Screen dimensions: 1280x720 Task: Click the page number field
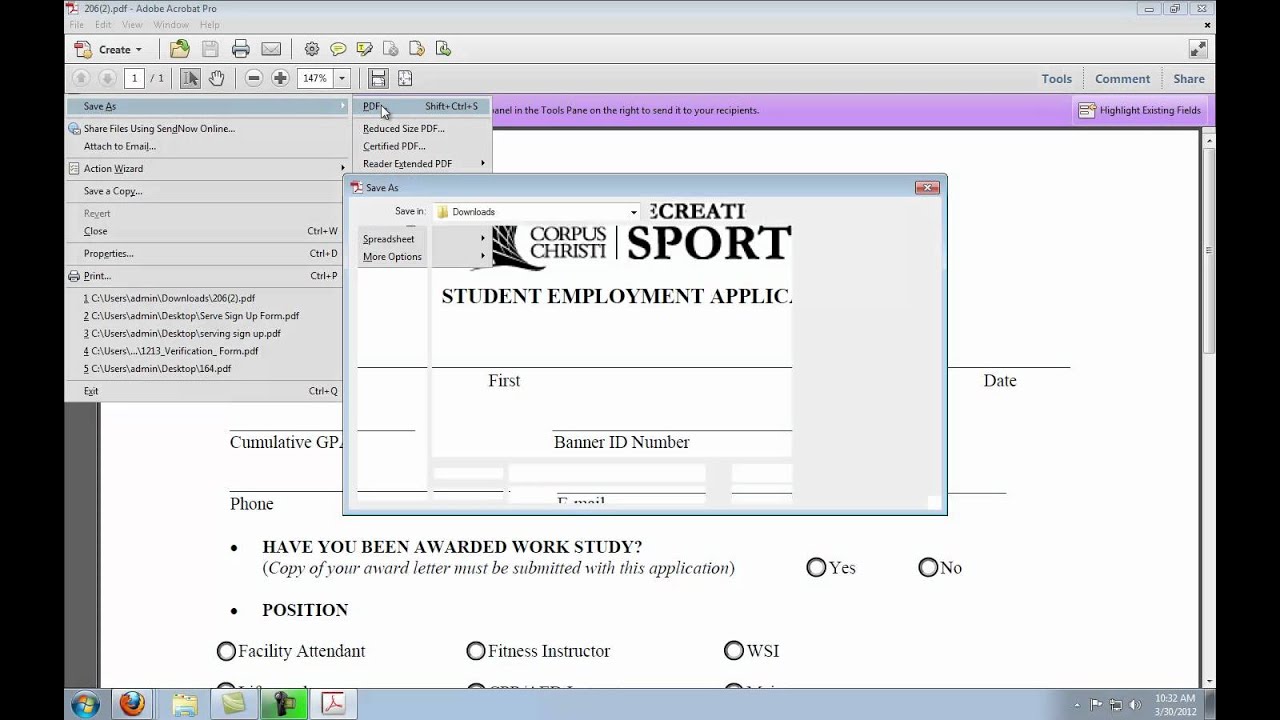point(134,78)
